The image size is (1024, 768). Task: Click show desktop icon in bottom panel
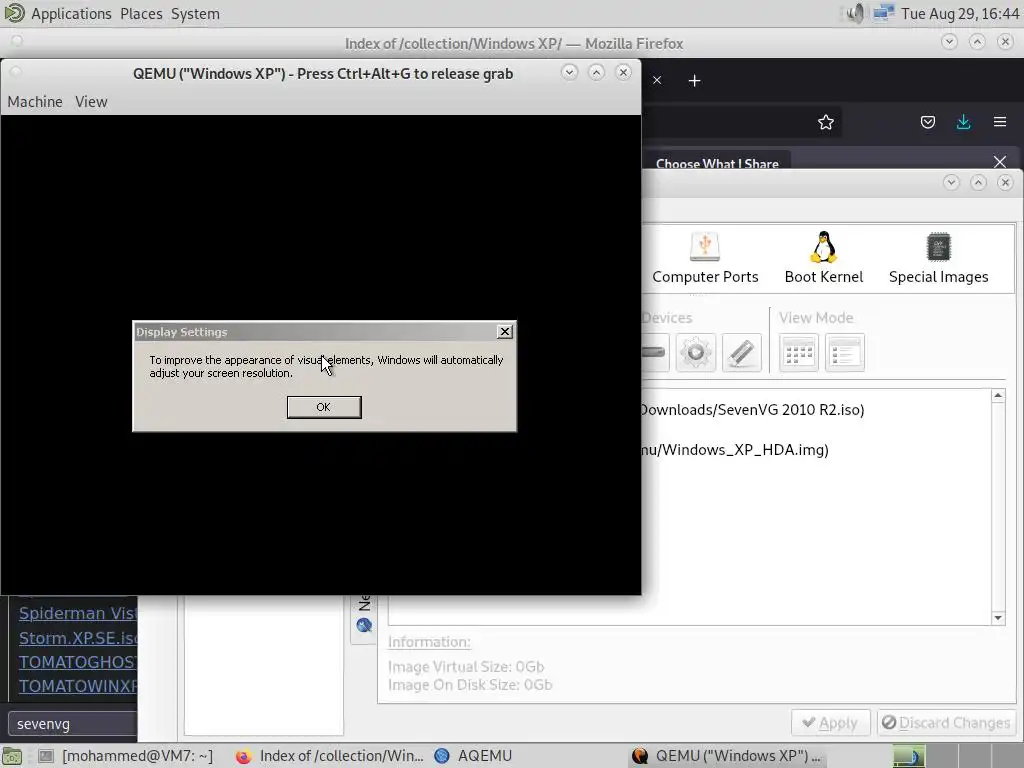pyautogui.click(x=12, y=756)
